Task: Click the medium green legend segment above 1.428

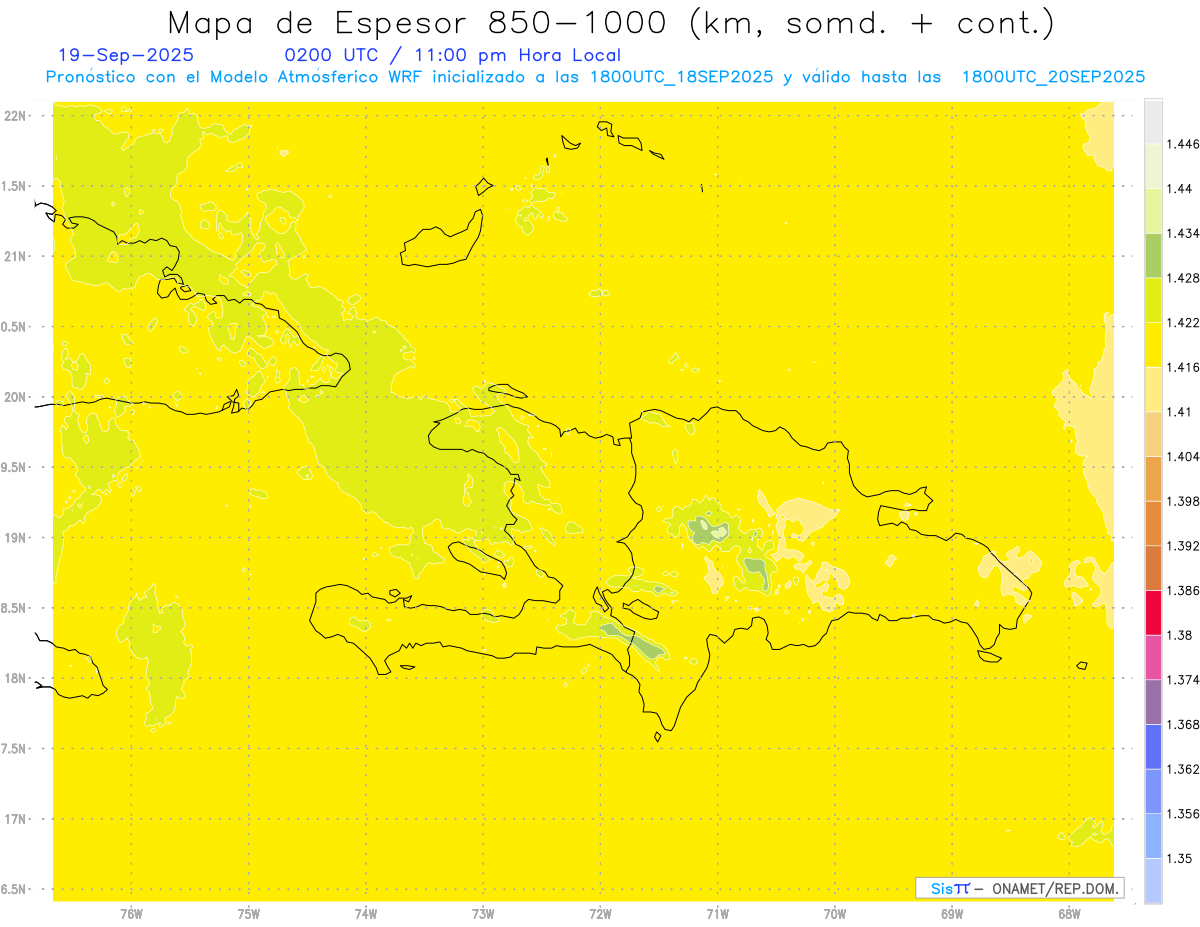Action: pos(1153,255)
